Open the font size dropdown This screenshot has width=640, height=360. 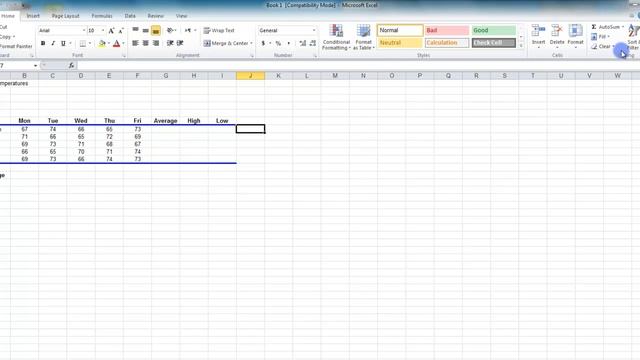click(103, 31)
